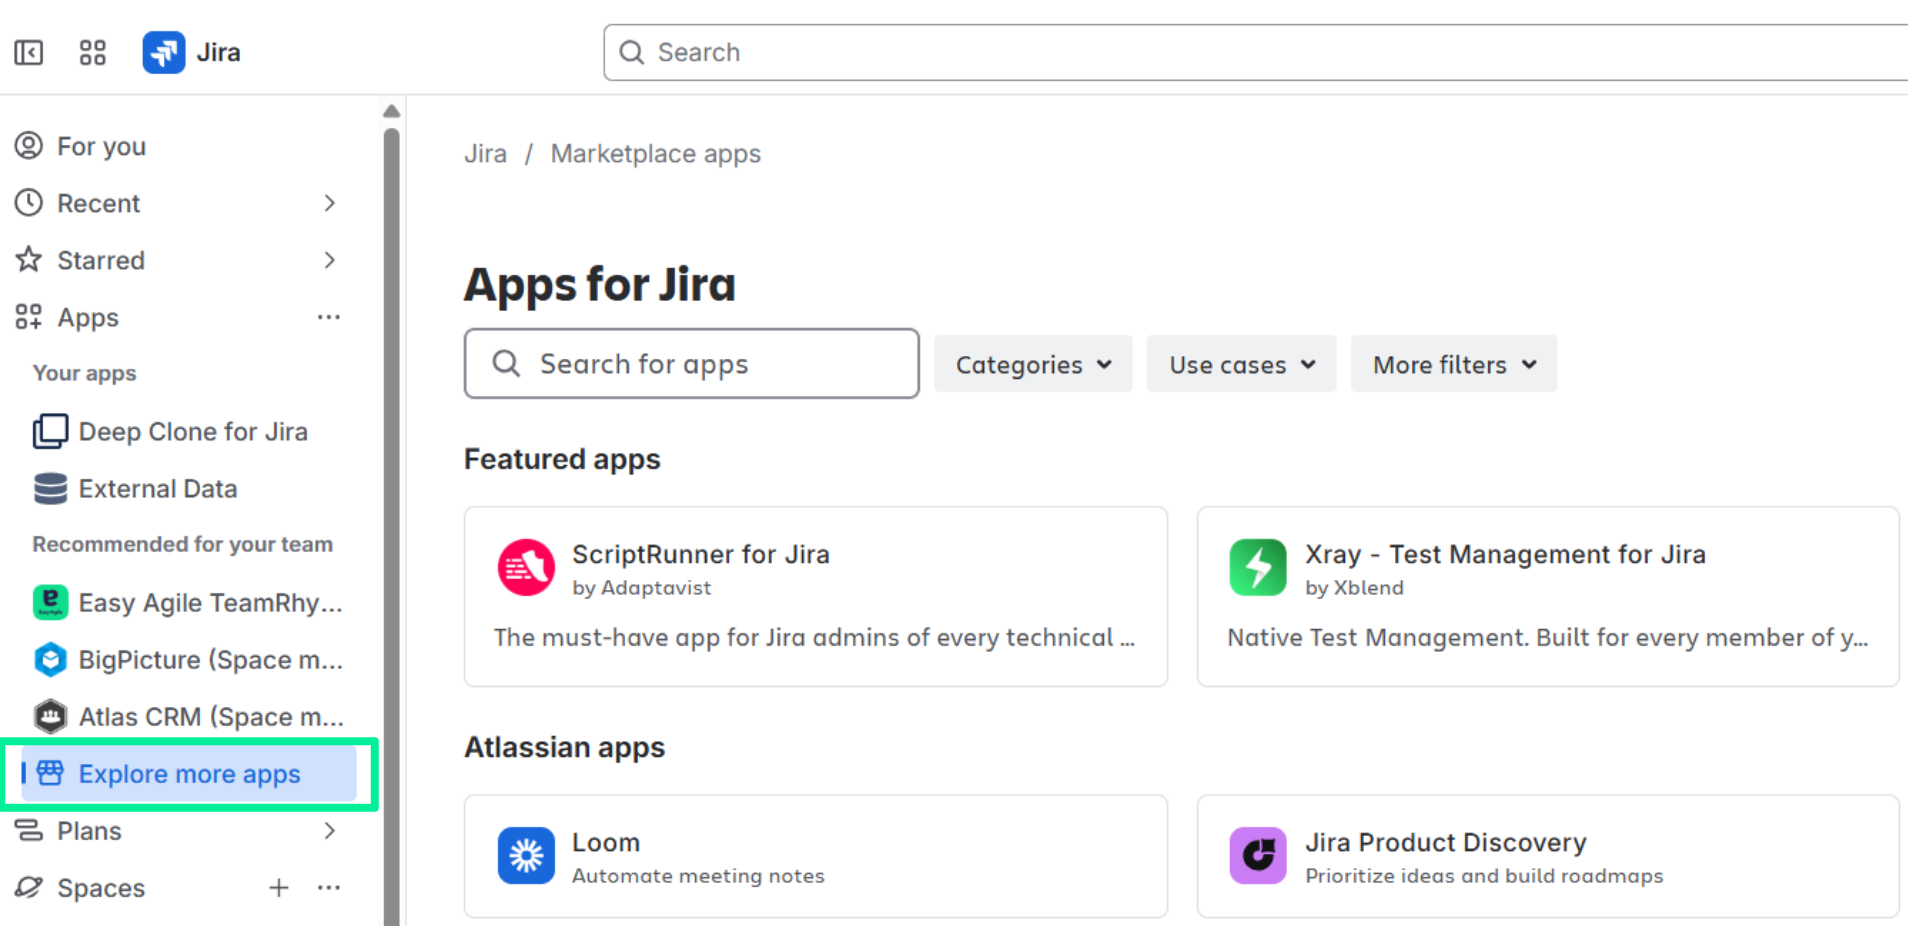1908x926 pixels.
Task: Click the Jira breadcrumb link
Action: pos(485,154)
